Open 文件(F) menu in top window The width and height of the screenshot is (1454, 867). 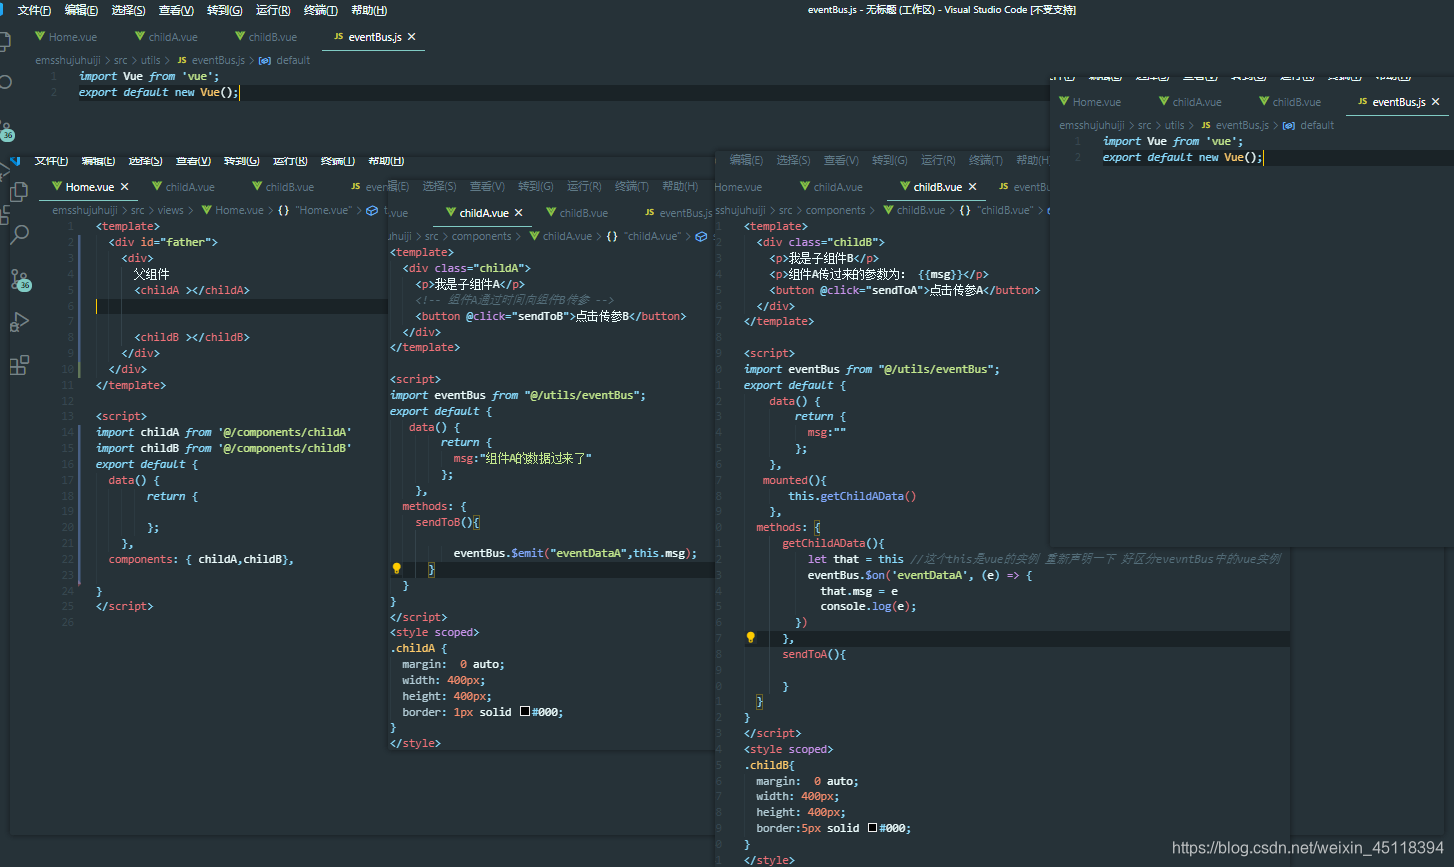34,10
